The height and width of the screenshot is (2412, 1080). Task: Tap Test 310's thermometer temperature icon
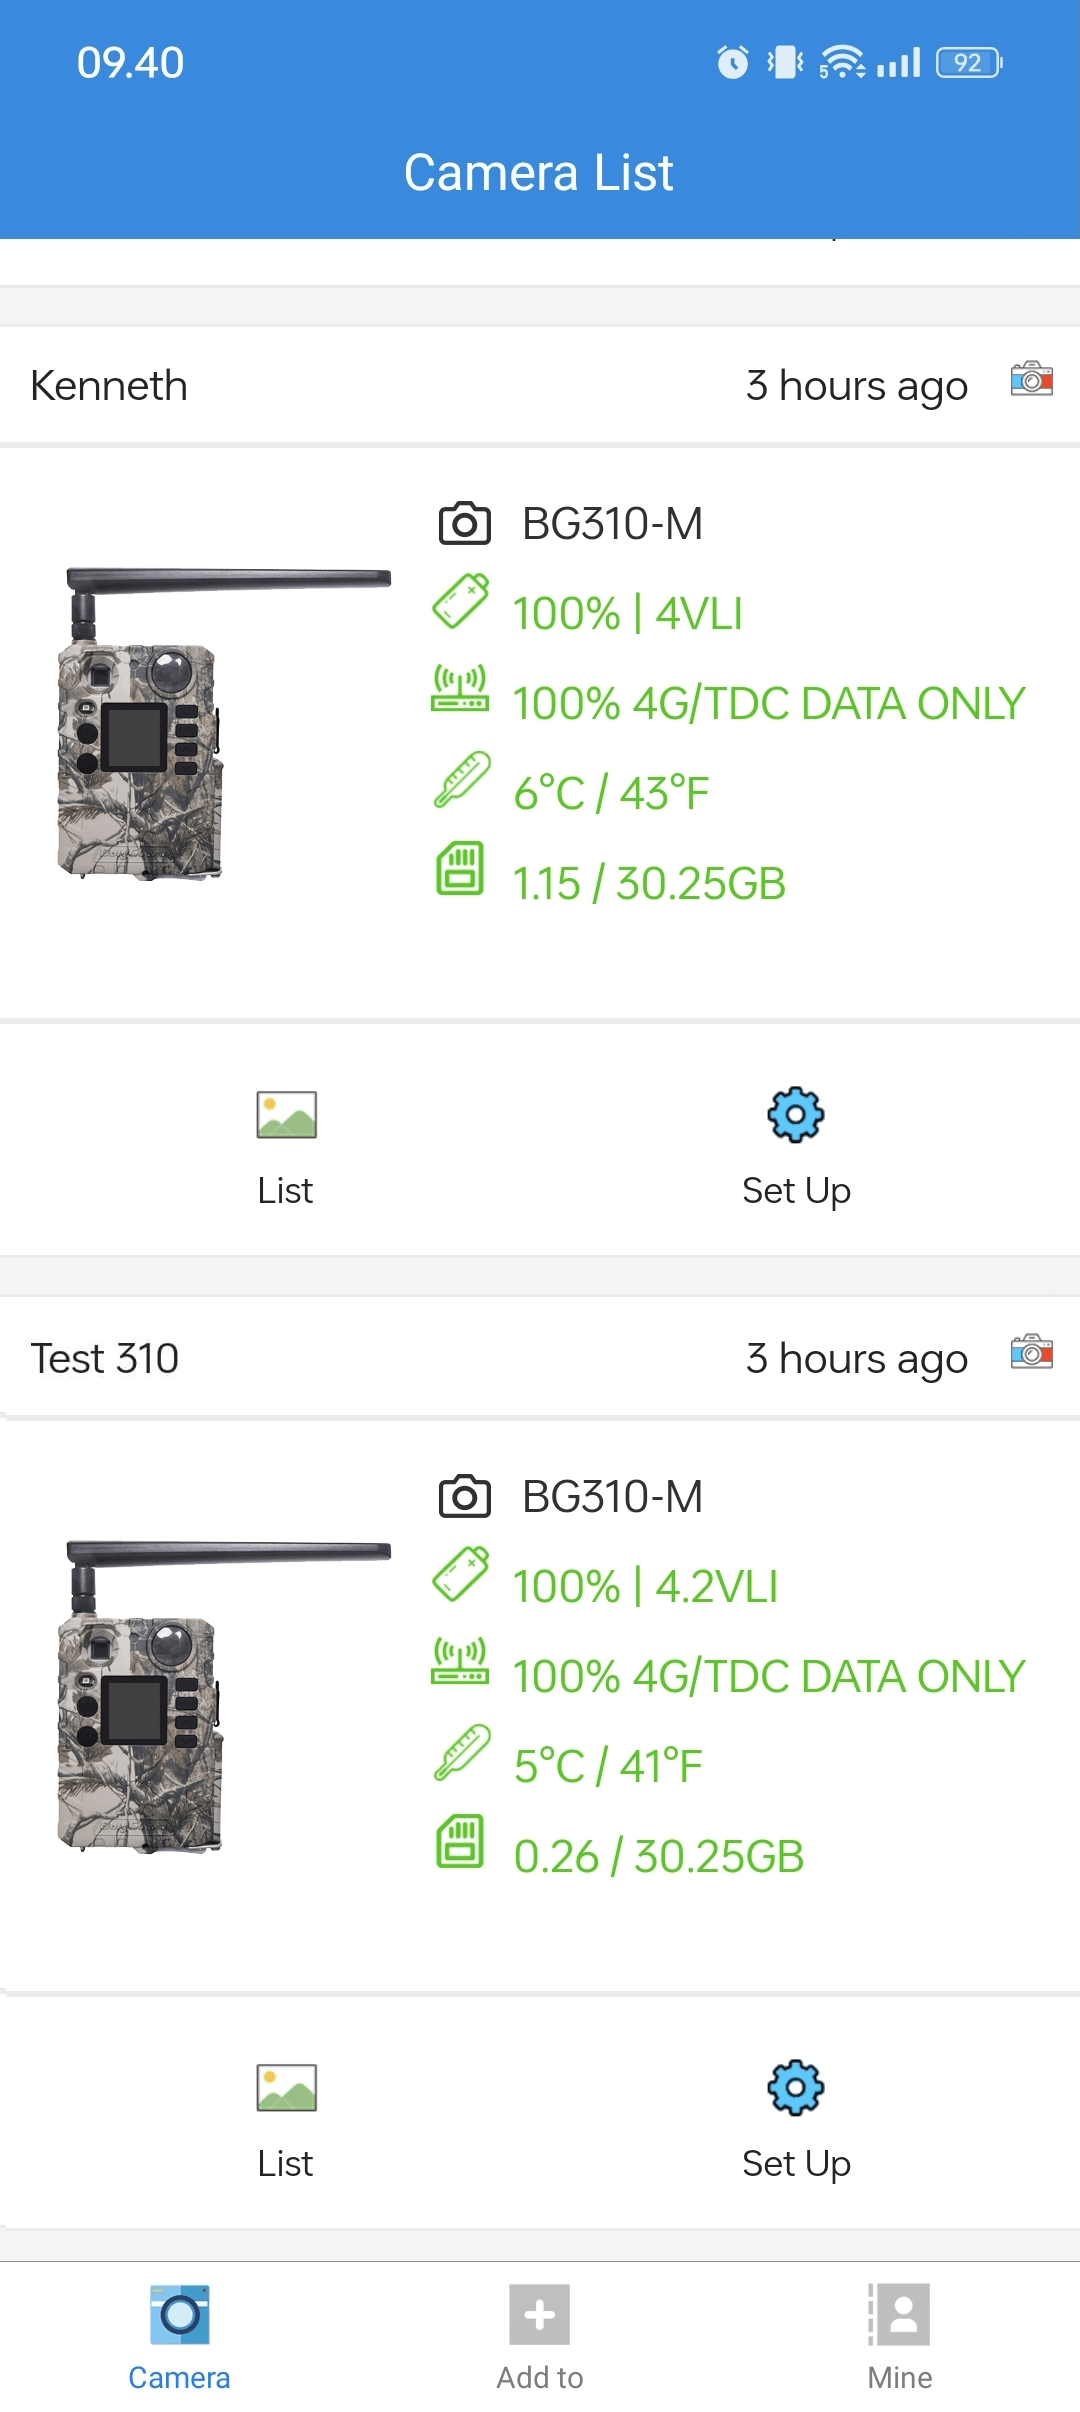tap(461, 1753)
